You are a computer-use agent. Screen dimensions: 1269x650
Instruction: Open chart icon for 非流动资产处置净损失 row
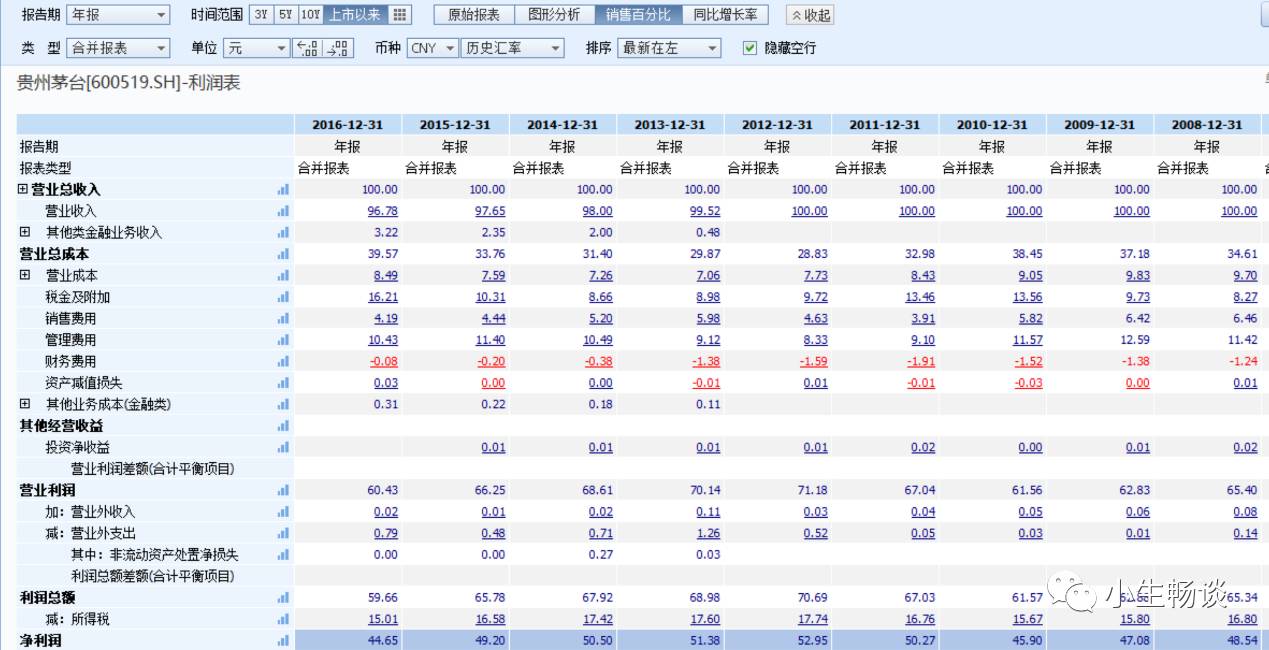[283, 555]
